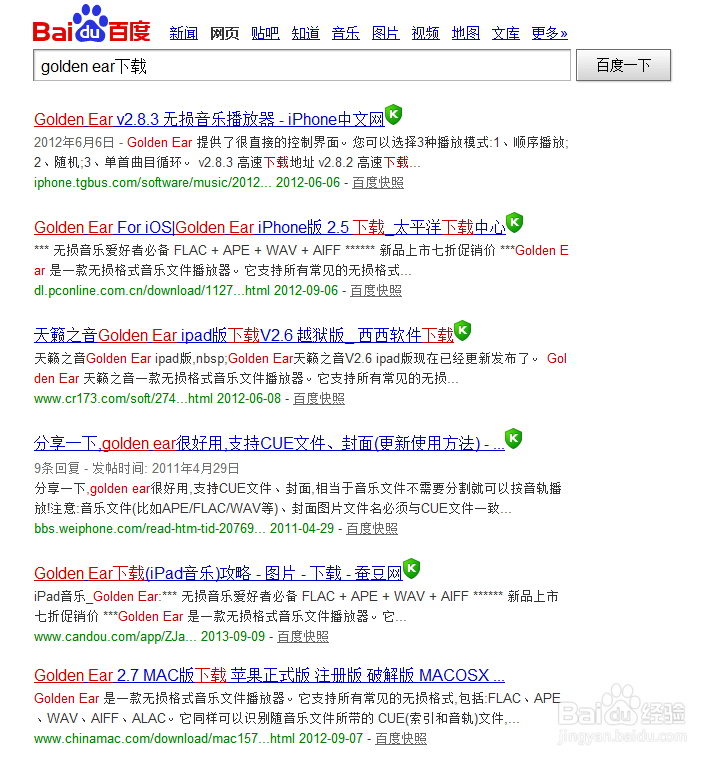Open Golden Ear v2.8.3 无损音乐播放器 result
The height and width of the screenshot is (762, 728).
(x=209, y=119)
